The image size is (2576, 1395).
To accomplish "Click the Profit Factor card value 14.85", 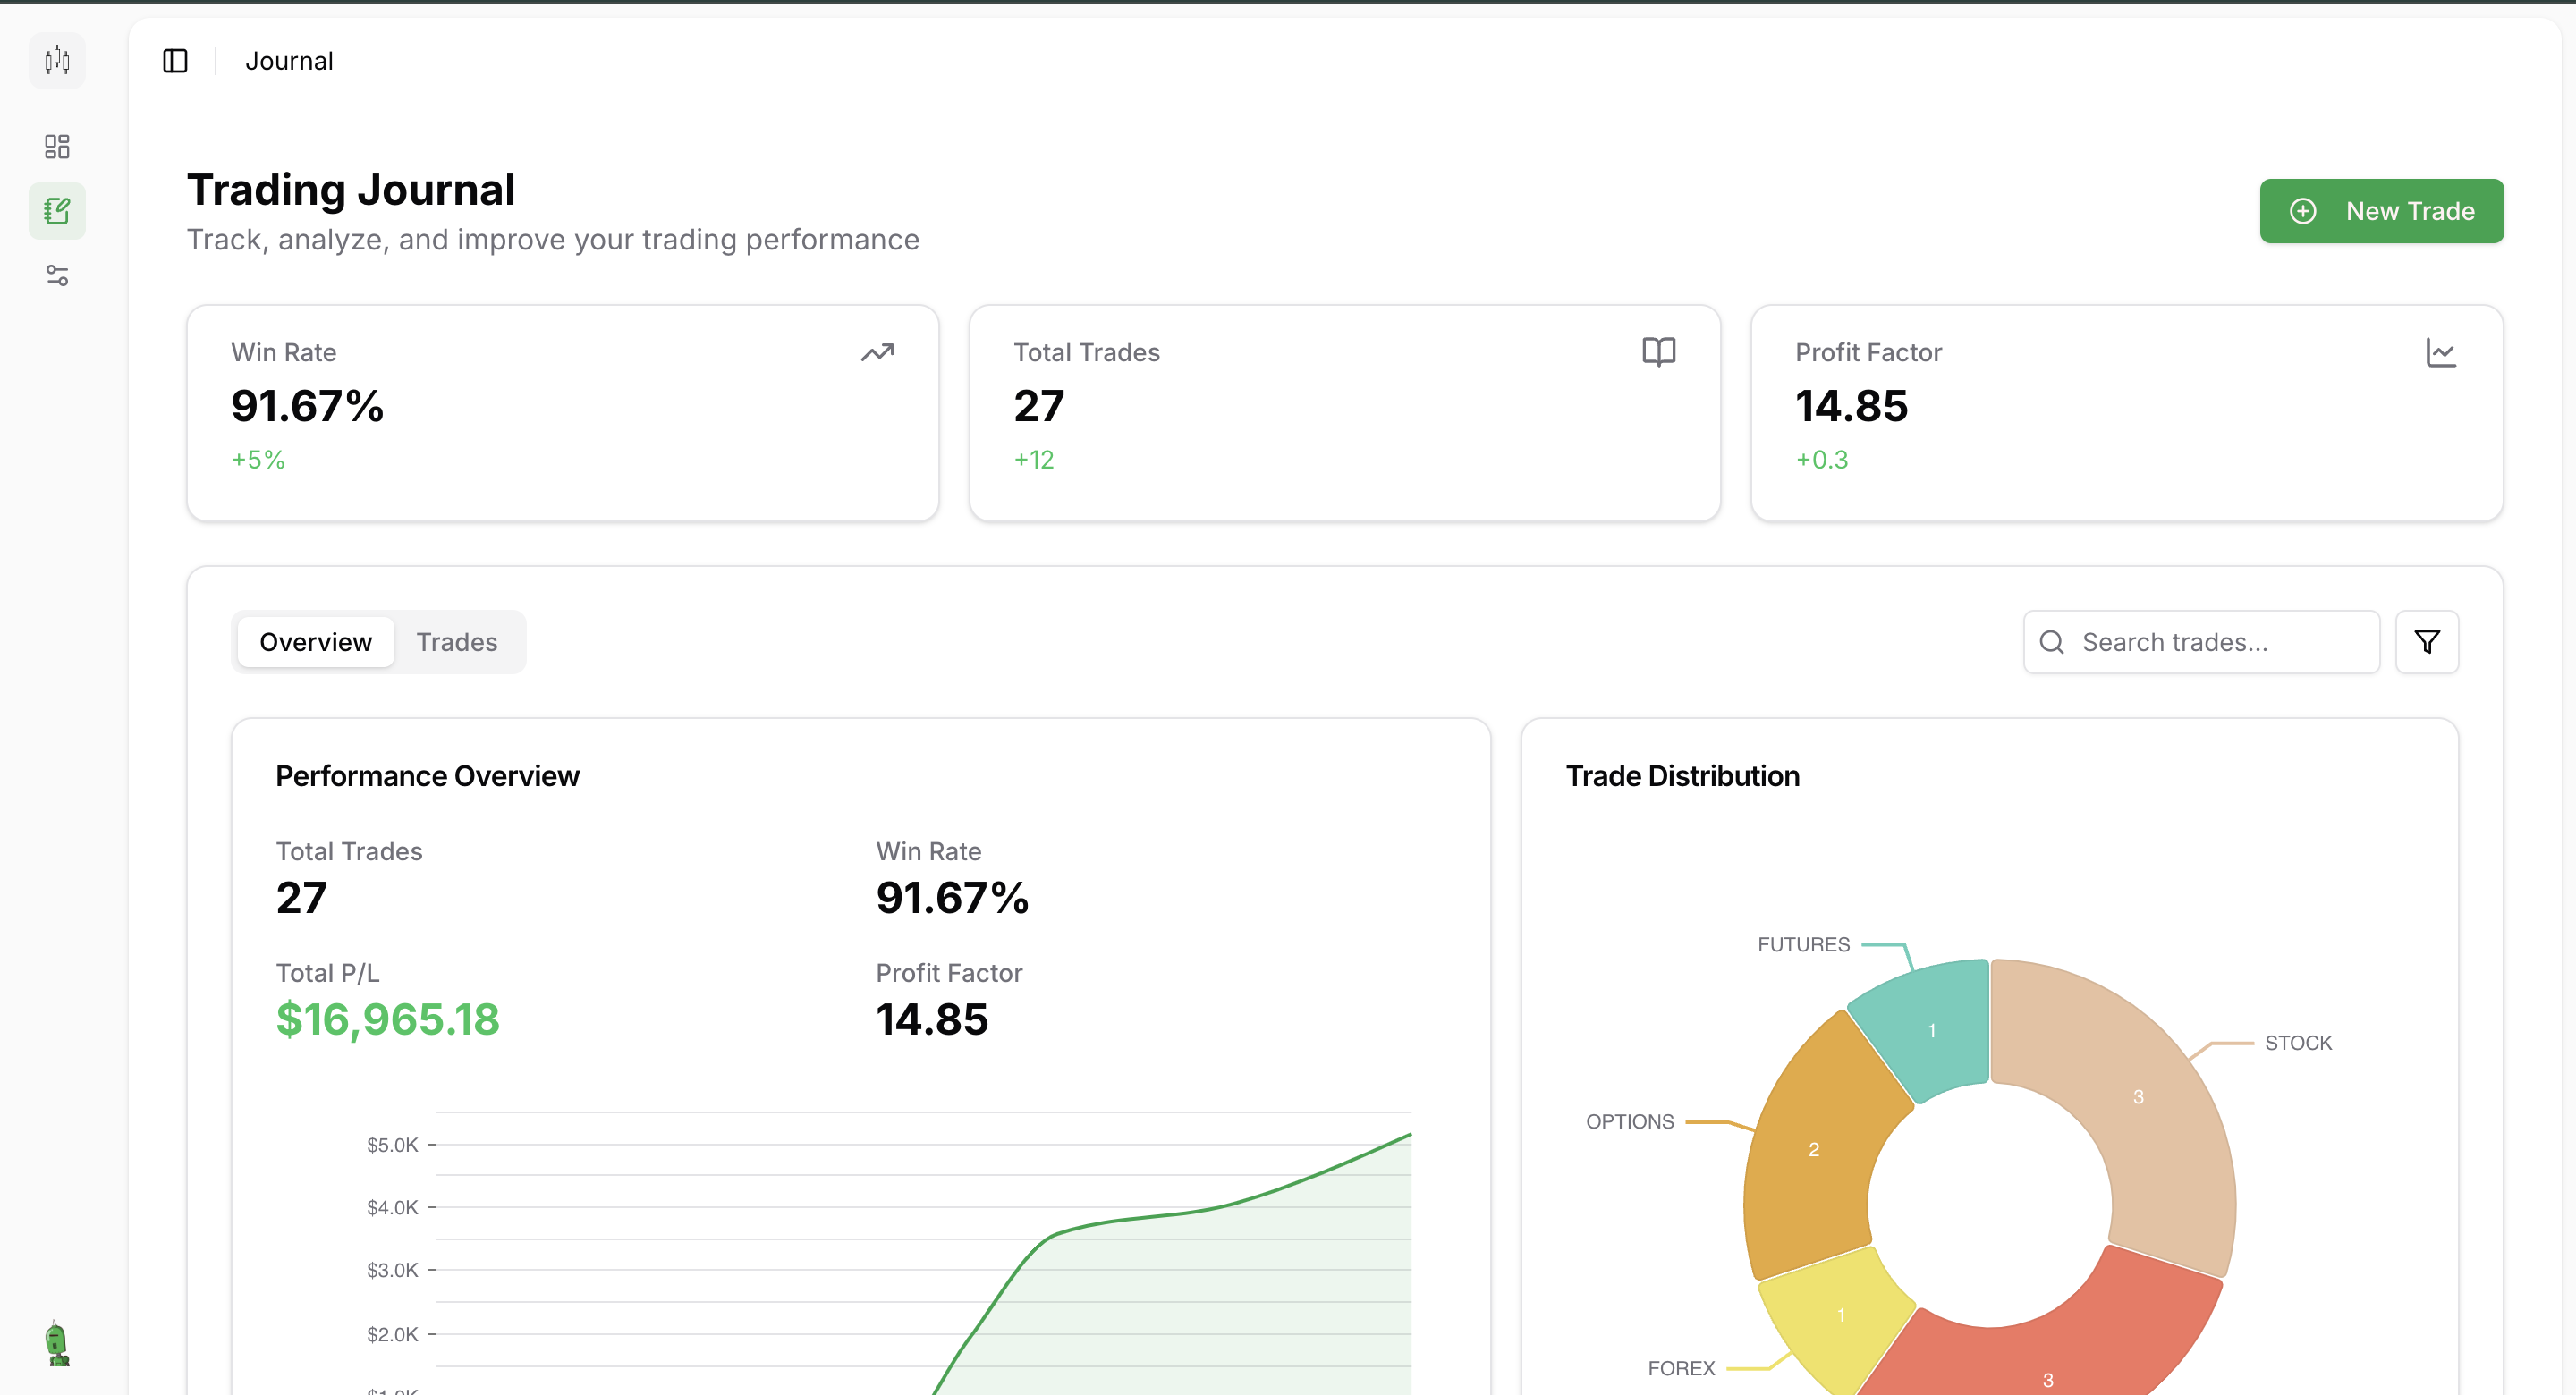I will 1852,406.
